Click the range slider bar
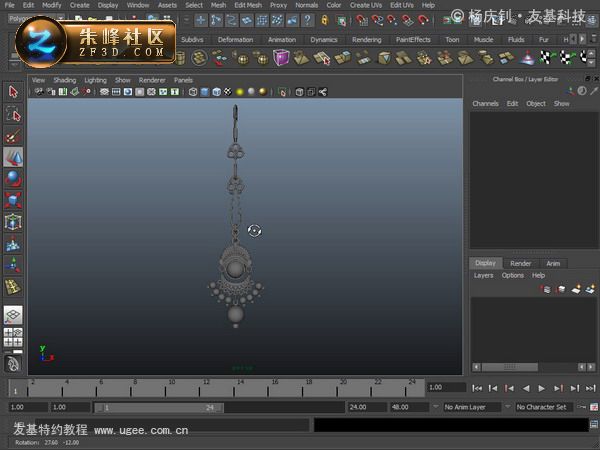 [x=159, y=408]
